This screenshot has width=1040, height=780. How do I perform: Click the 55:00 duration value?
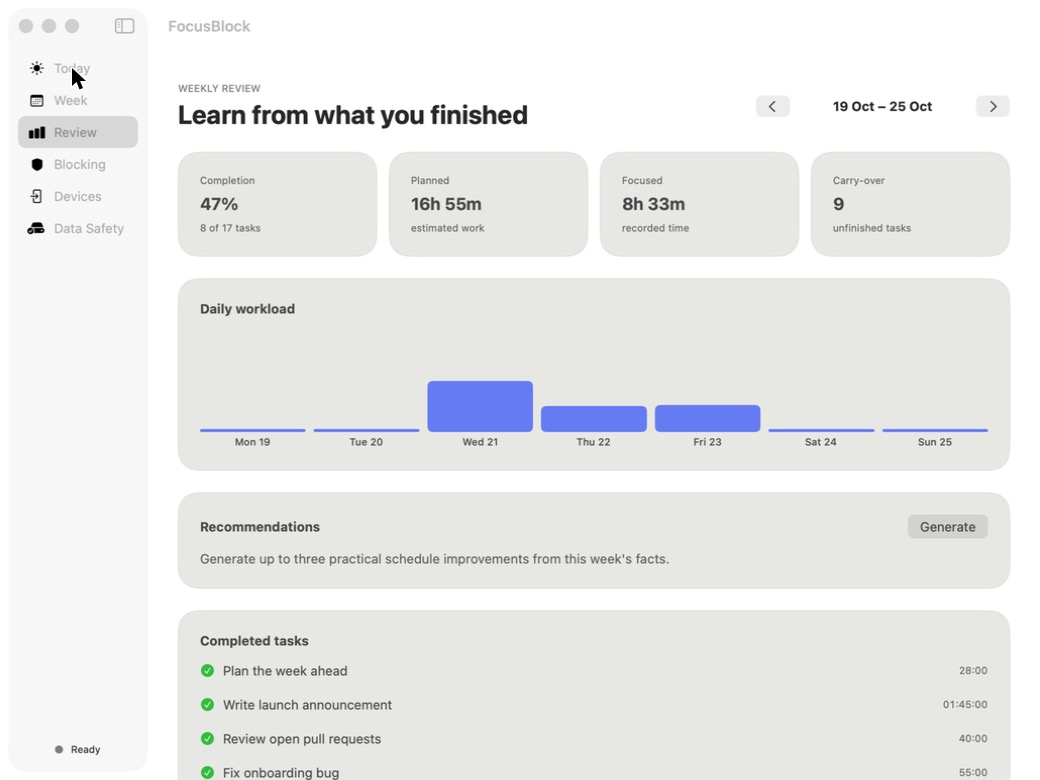tap(973, 772)
